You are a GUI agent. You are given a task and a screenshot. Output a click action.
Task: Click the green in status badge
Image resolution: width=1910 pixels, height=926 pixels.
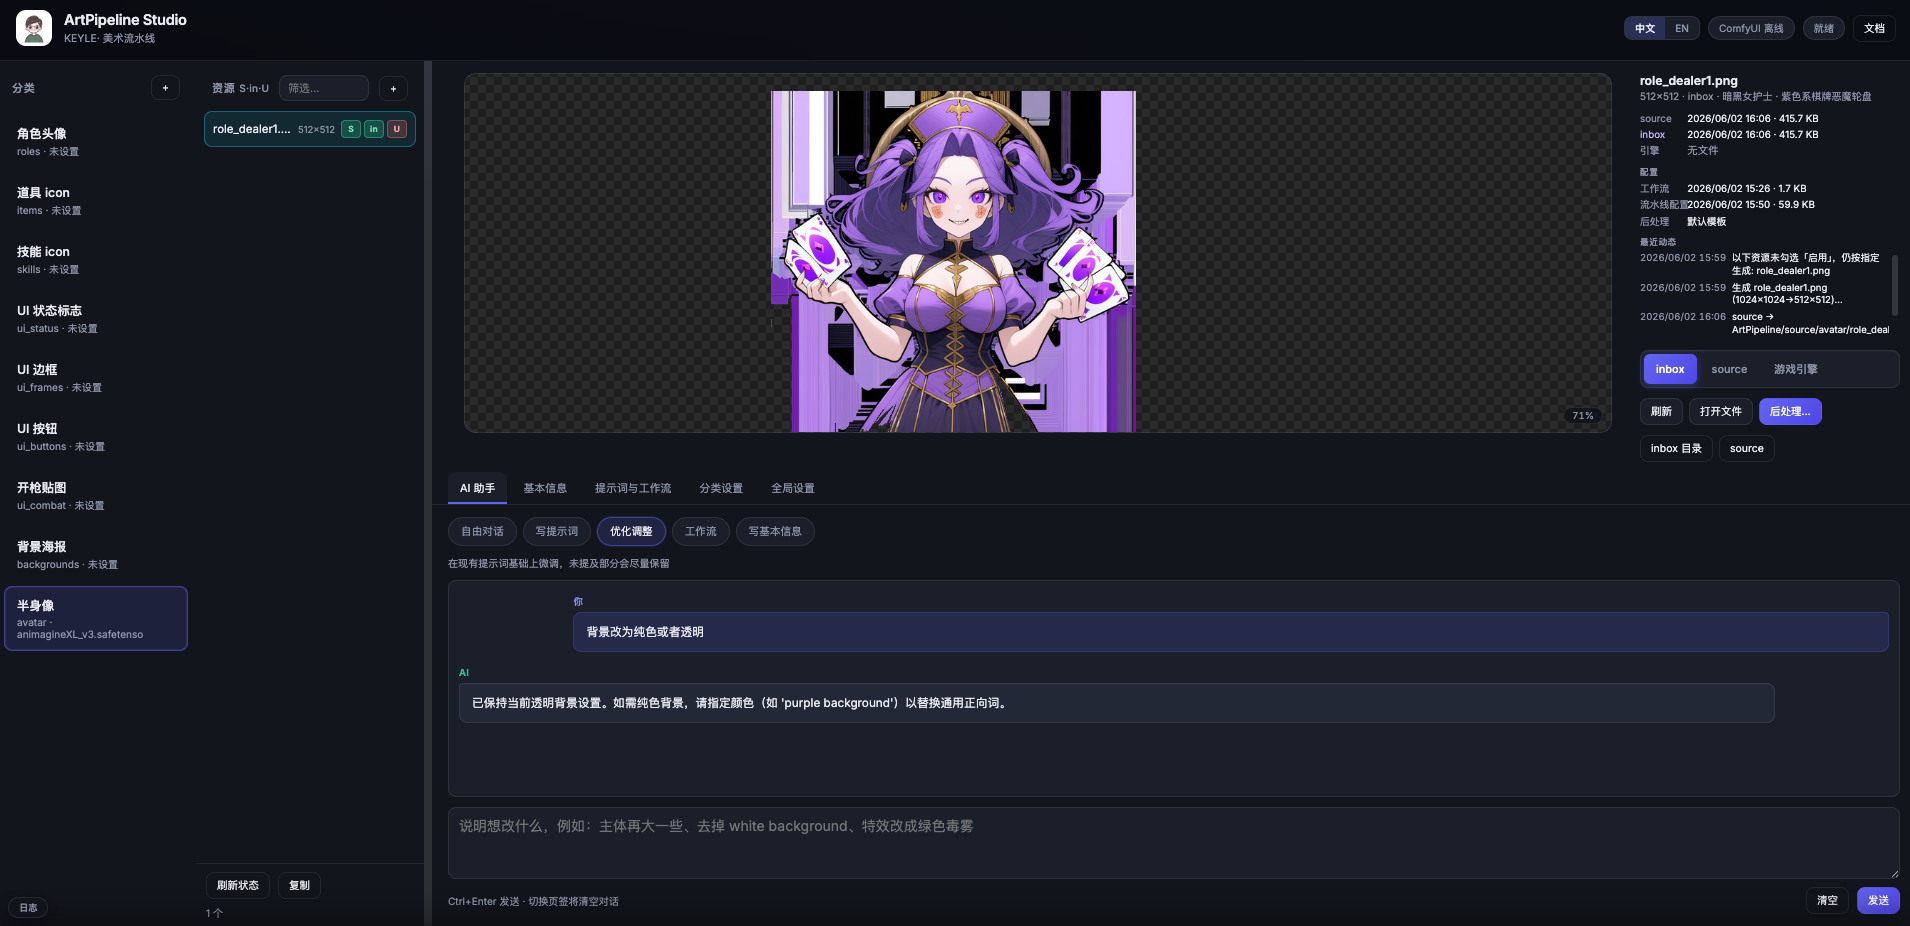click(x=374, y=129)
